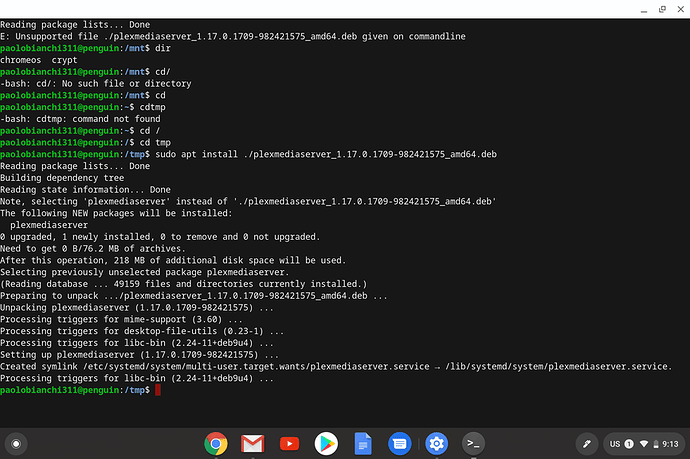The width and height of the screenshot is (690, 459).
Task: Click '(Reading database ... 49159 files' line
Action: tap(184, 284)
